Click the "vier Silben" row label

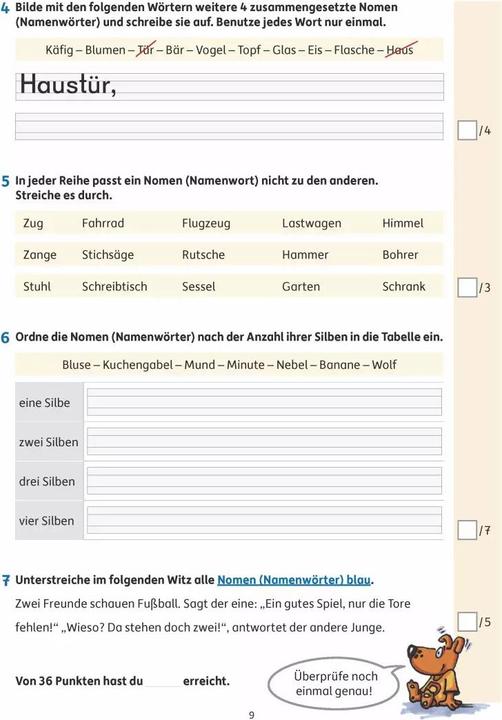click(x=46, y=521)
